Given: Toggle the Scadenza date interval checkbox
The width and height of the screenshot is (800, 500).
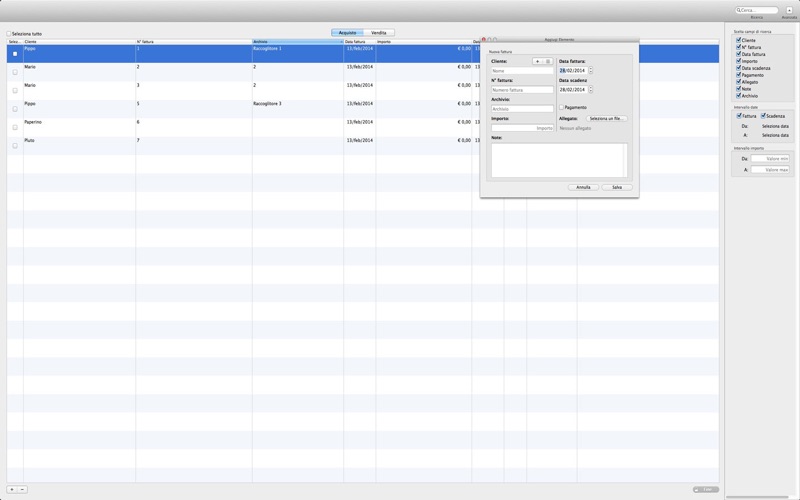Looking at the screenshot, I should [x=763, y=116].
